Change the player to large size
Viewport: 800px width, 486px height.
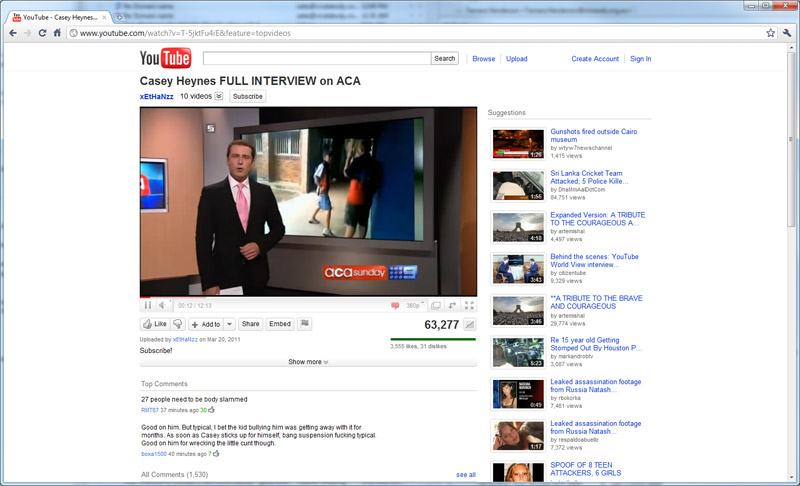tap(436, 305)
